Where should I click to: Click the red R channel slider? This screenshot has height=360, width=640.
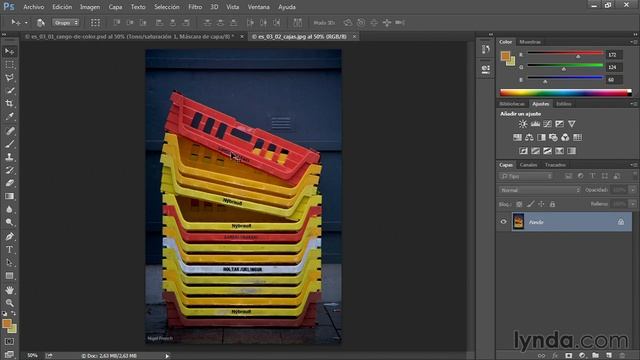565,53
